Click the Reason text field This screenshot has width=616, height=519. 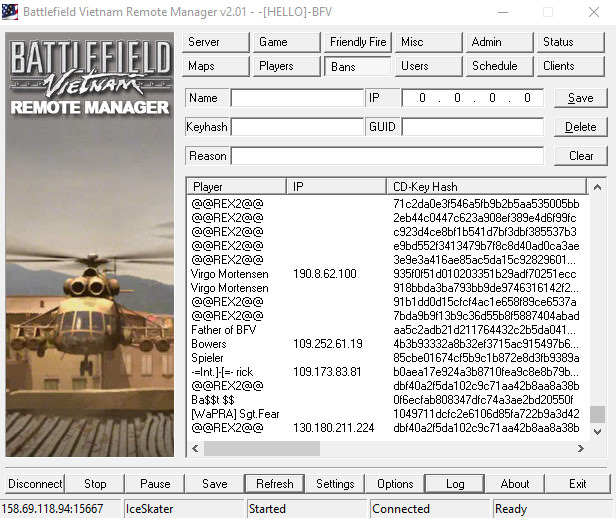pyautogui.click(x=387, y=156)
